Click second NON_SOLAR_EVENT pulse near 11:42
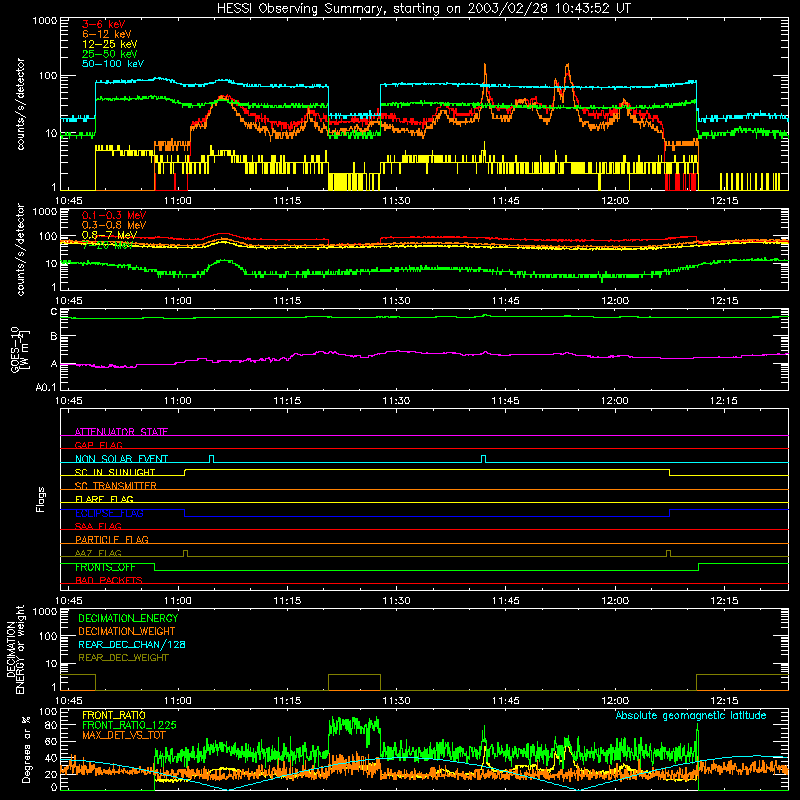This screenshot has width=800, height=800. coord(484,459)
